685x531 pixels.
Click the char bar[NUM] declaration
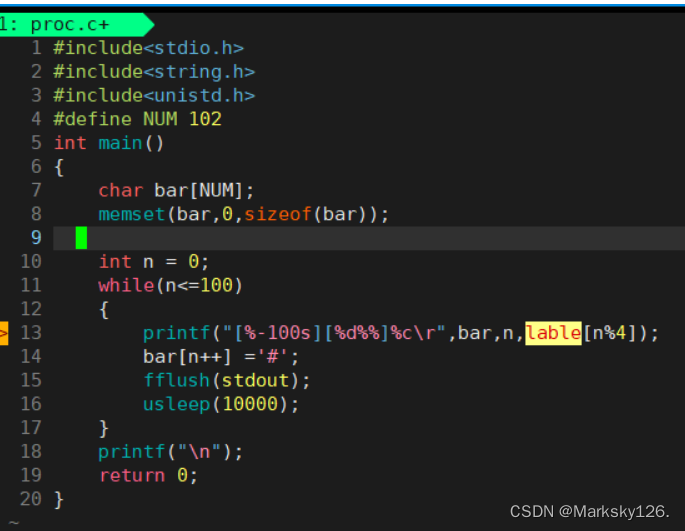coord(176,191)
